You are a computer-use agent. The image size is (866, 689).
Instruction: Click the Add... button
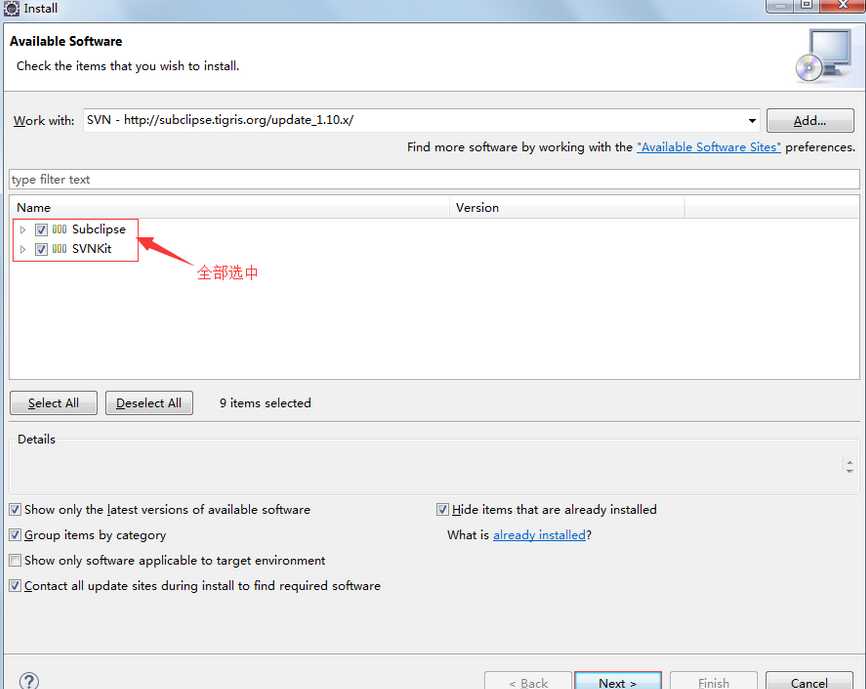(x=810, y=120)
